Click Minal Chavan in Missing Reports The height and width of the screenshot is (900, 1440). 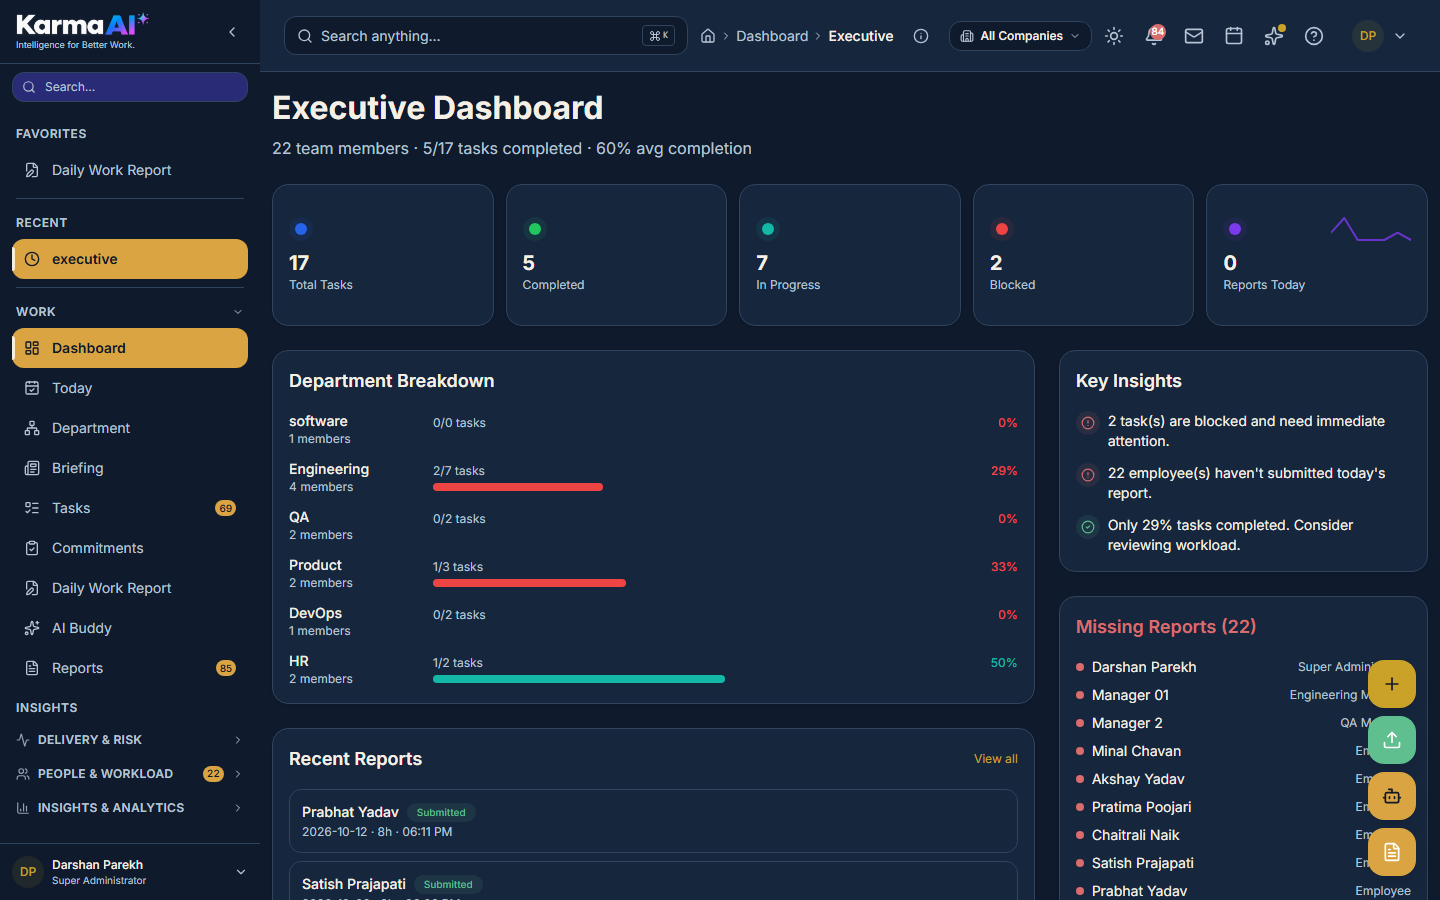[x=1136, y=751]
